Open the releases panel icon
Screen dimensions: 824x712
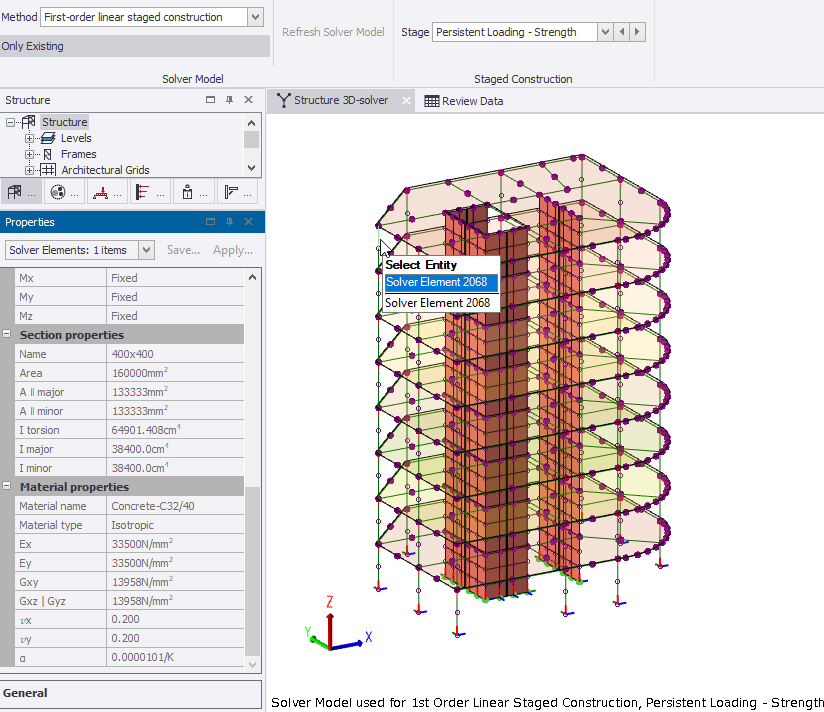(x=229, y=191)
